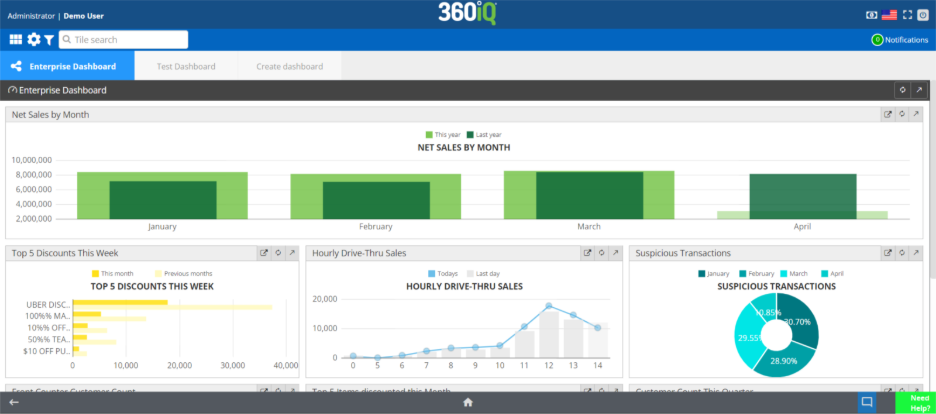The height and width of the screenshot is (414, 936).
Task: Toggle the 'This year' legend series
Action: [x=442, y=134]
